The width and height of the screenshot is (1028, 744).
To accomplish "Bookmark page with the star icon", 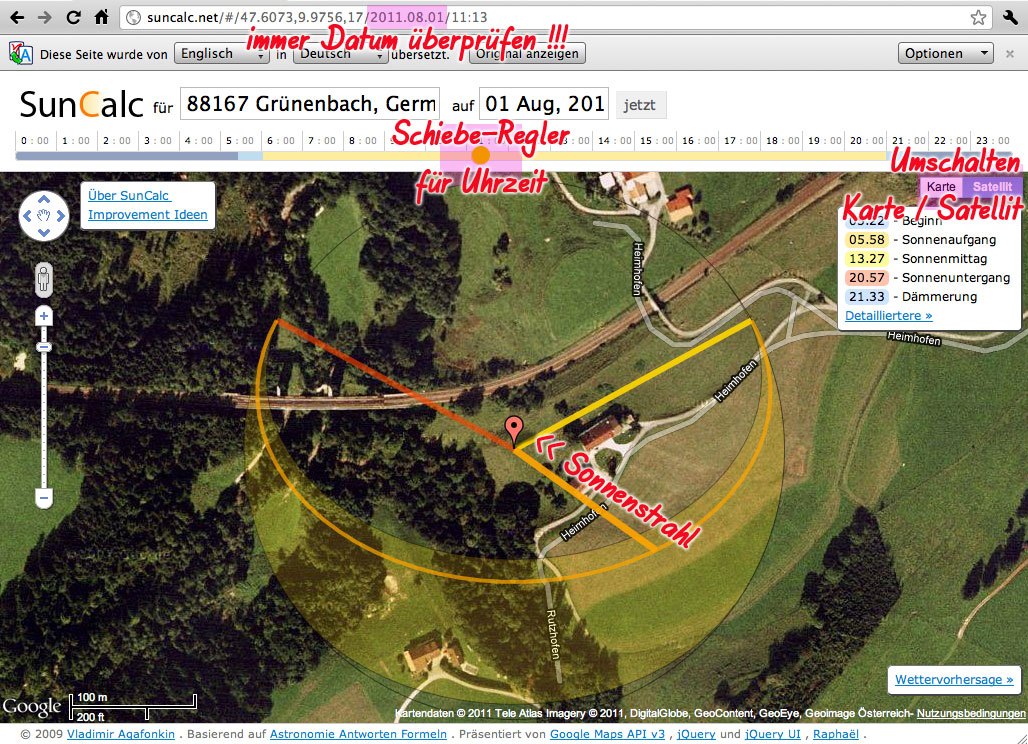I will click(x=978, y=18).
